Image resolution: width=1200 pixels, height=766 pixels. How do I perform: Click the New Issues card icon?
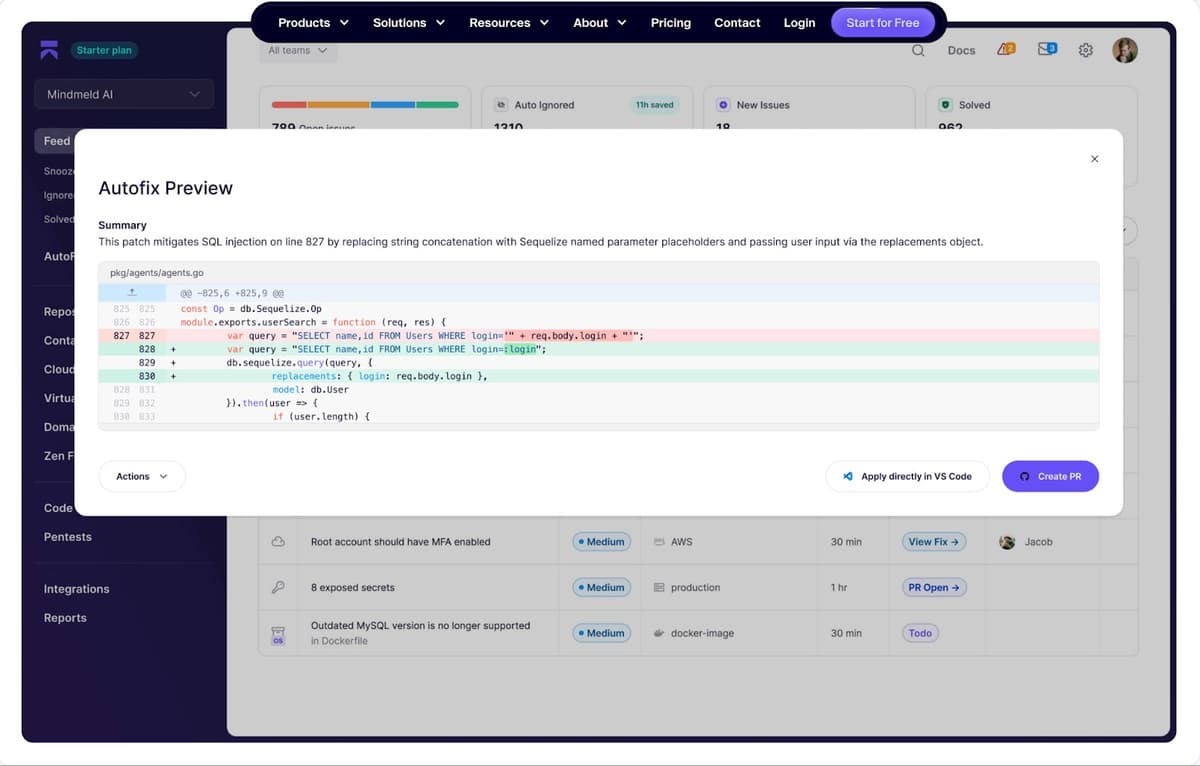(723, 105)
